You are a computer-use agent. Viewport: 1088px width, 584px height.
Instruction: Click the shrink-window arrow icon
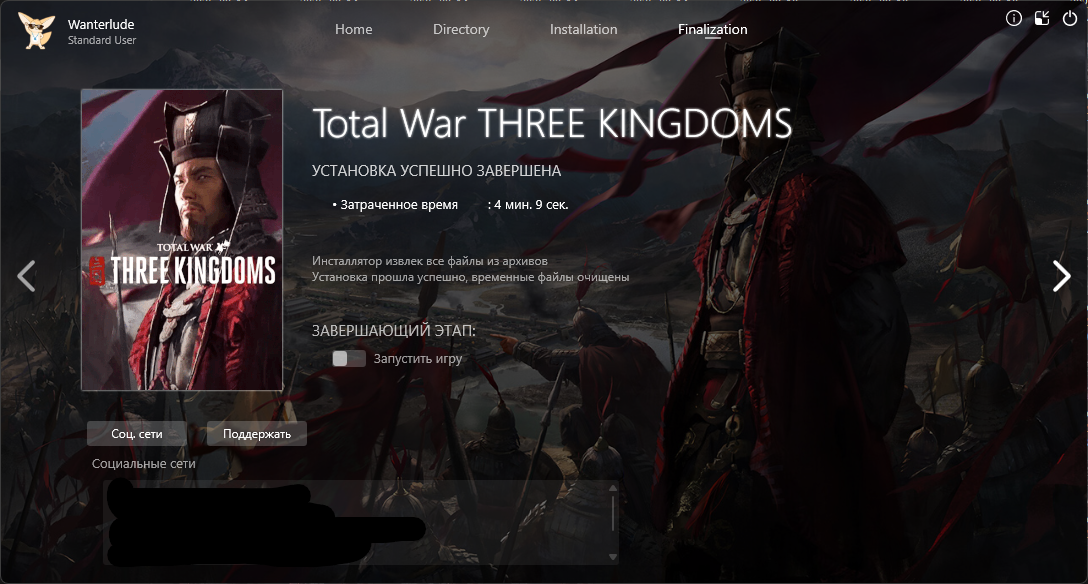click(1042, 19)
